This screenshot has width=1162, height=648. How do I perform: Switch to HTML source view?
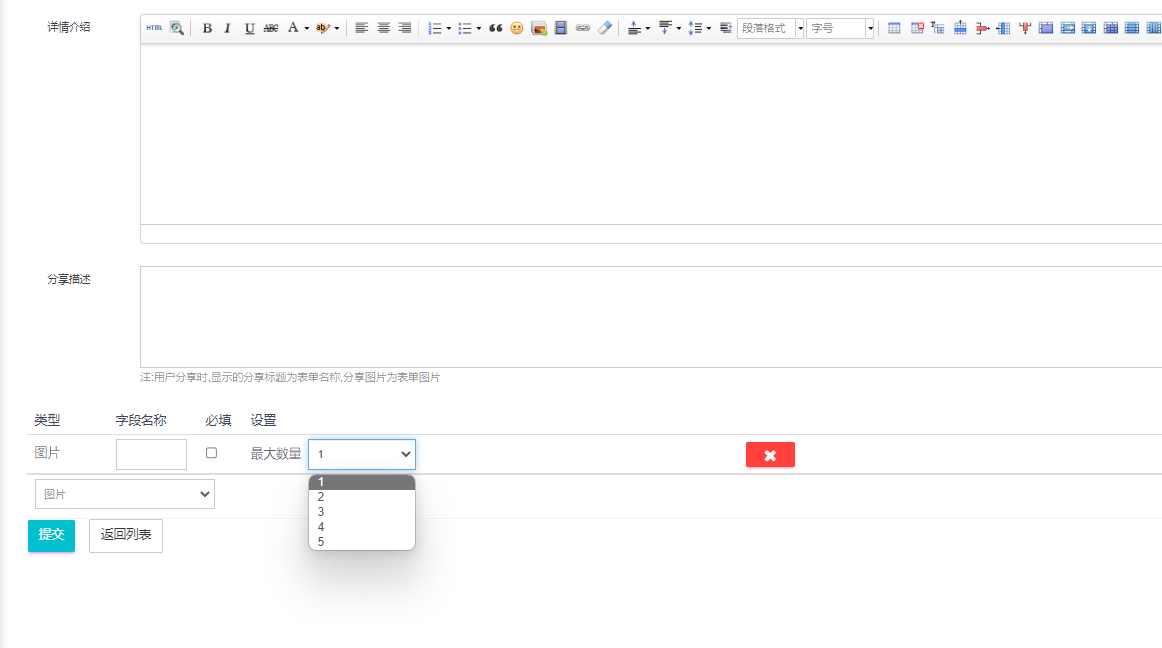(154, 28)
